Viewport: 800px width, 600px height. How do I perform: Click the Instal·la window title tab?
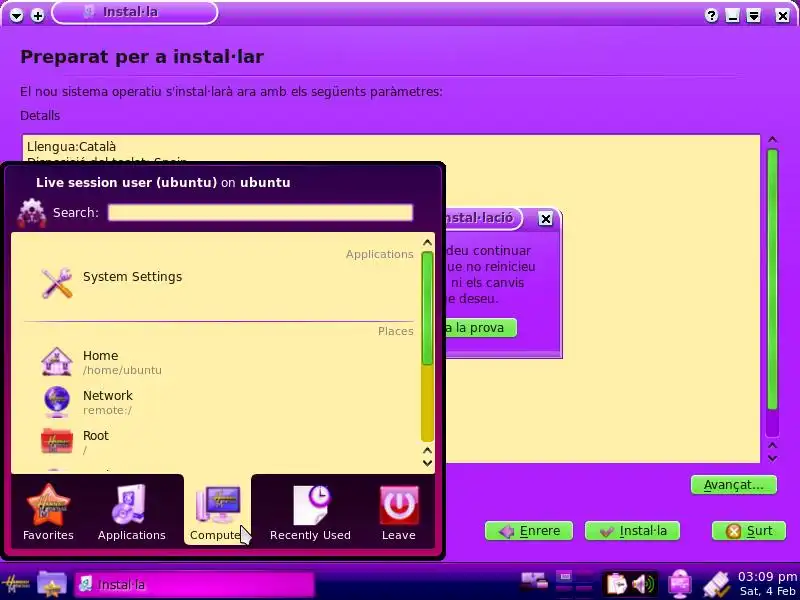[x=135, y=12]
